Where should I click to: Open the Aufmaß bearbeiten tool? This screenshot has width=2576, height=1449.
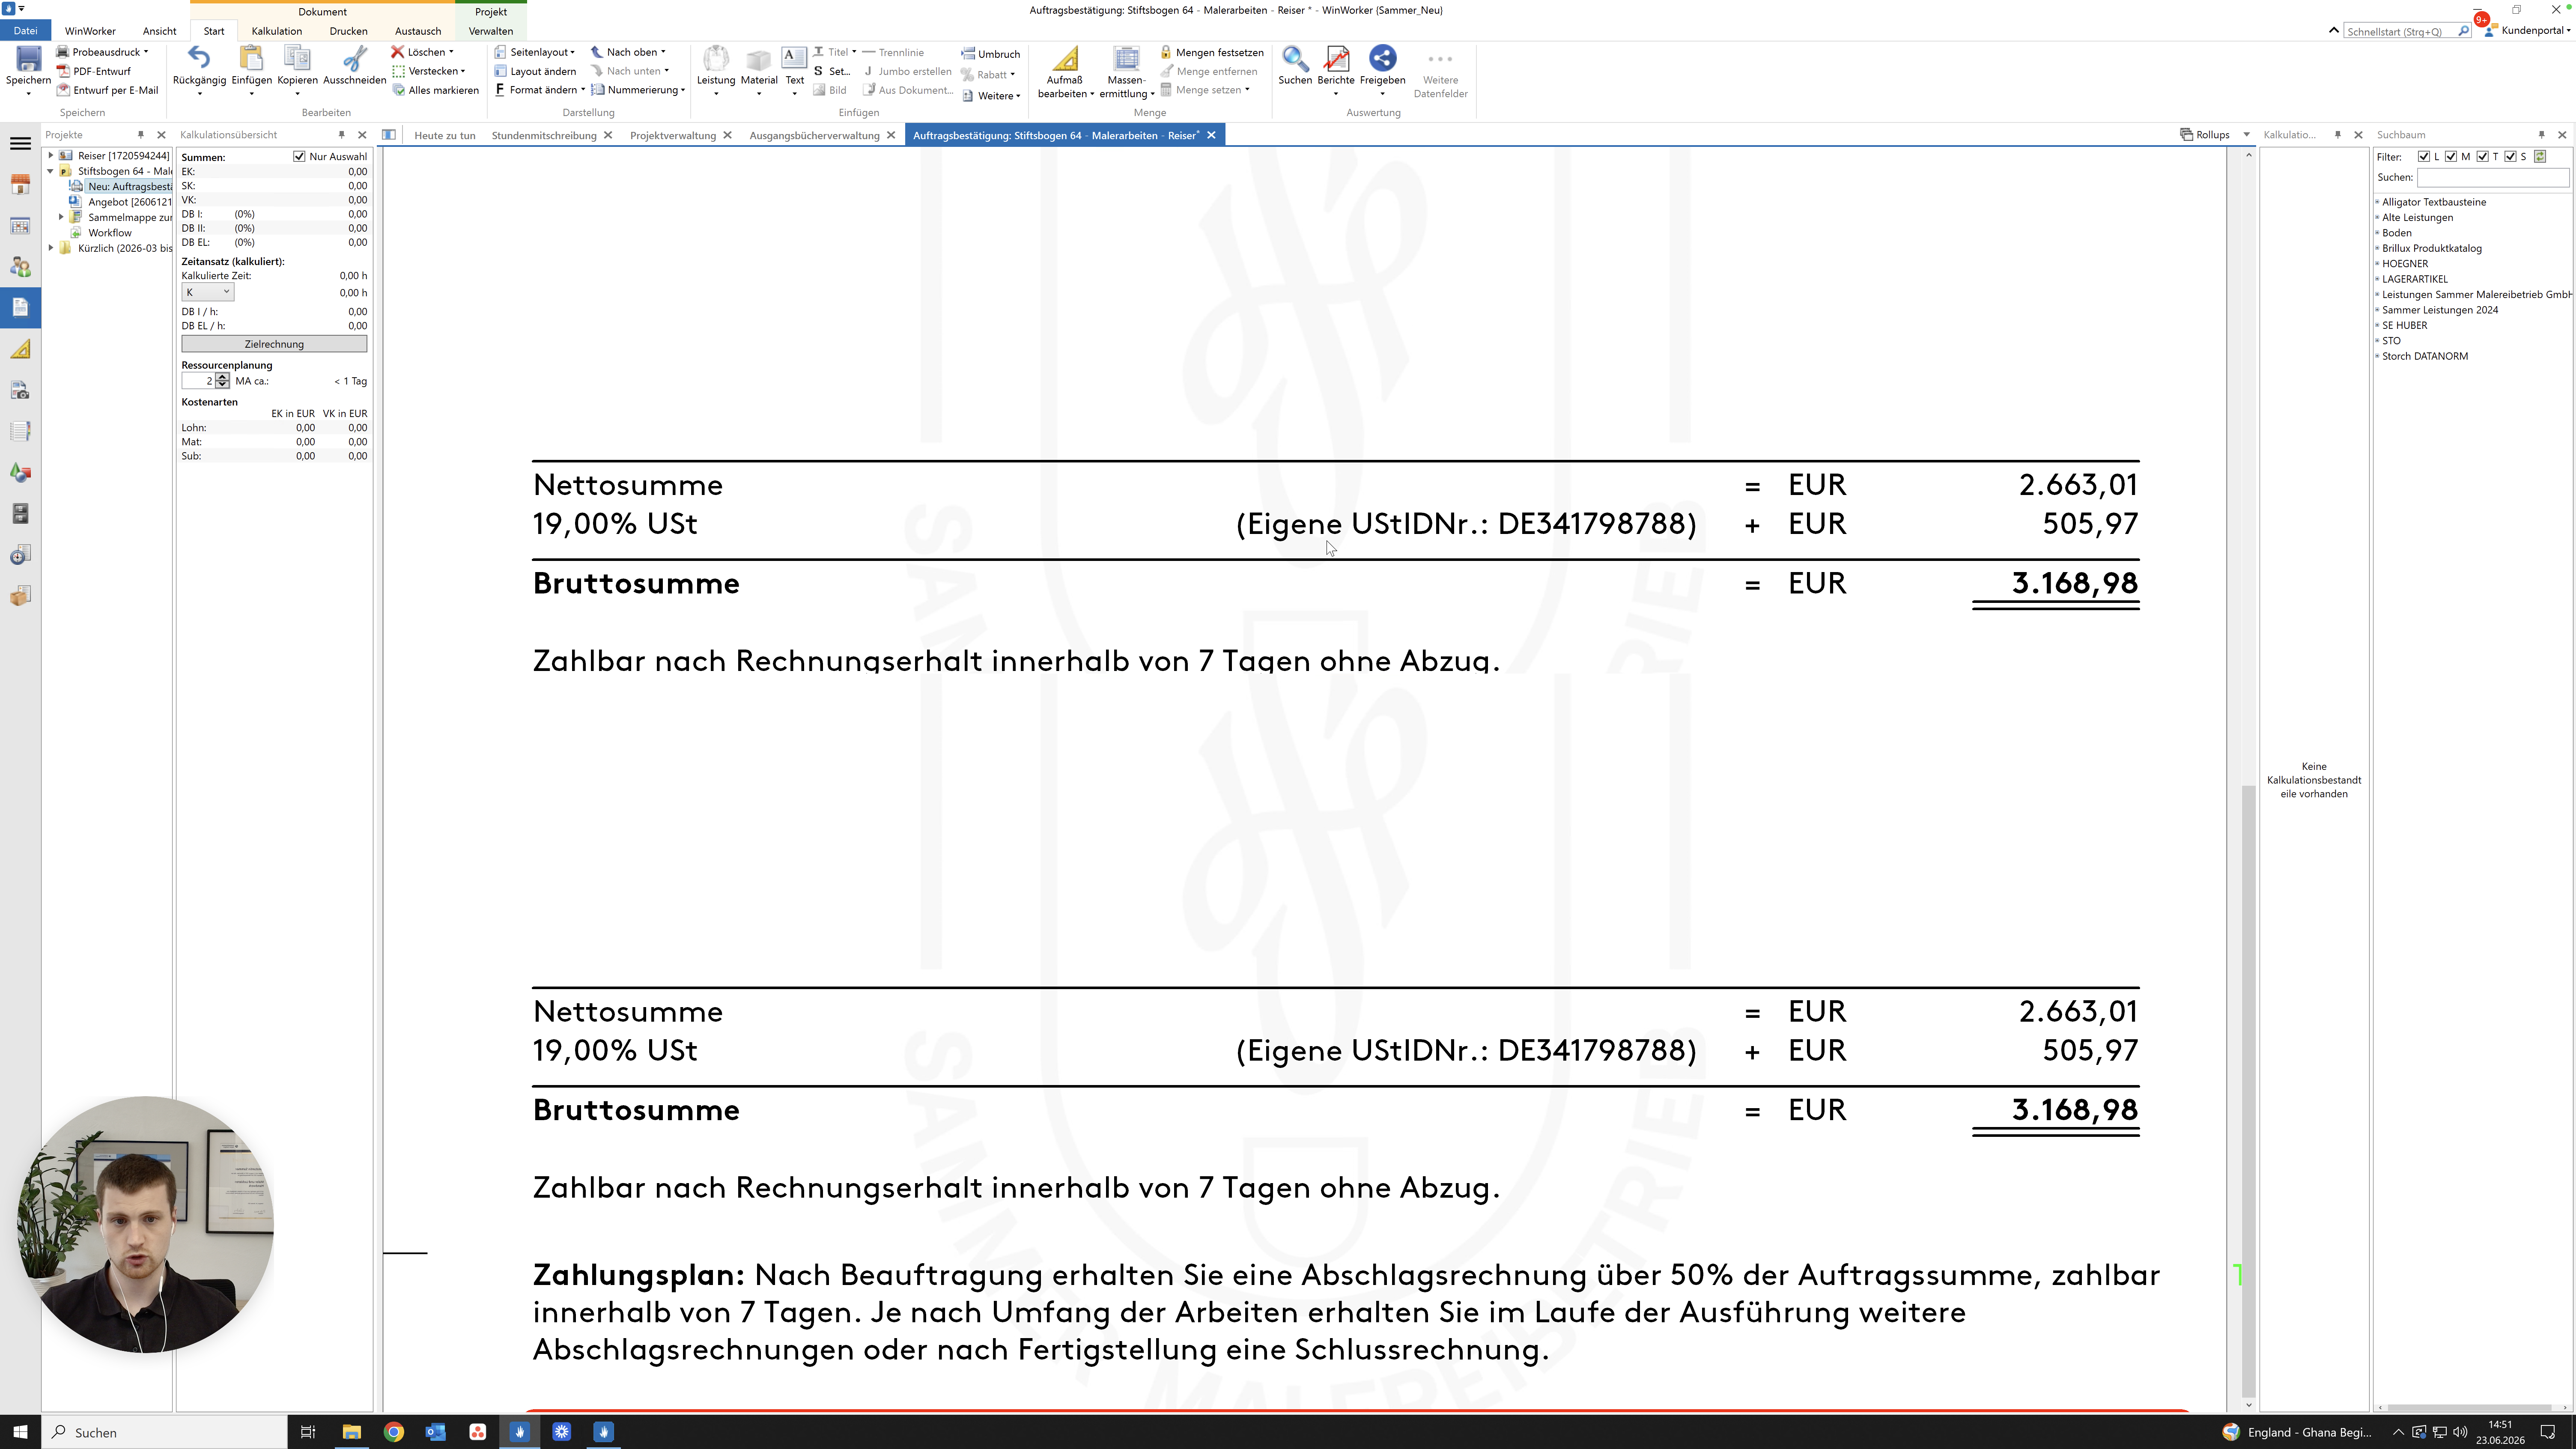coord(1065,72)
